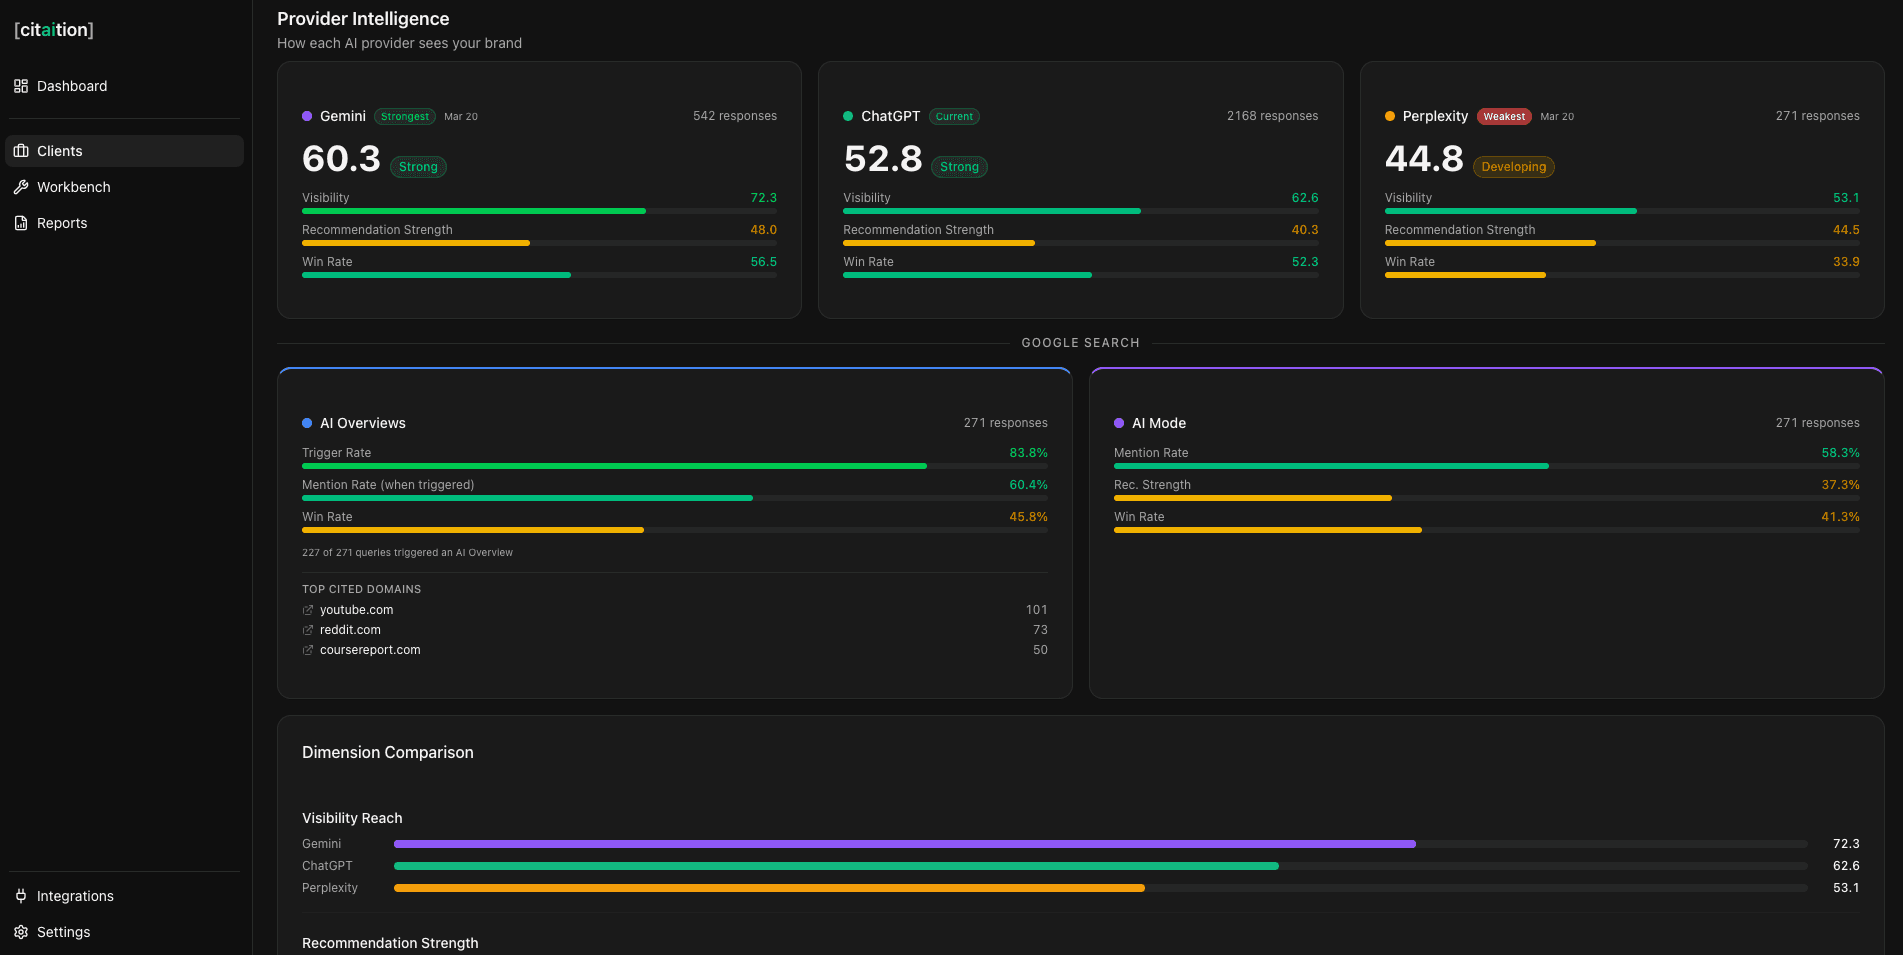The image size is (1903, 955).
Task: Click the Current badge on ChatGPT card
Action: point(954,117)
